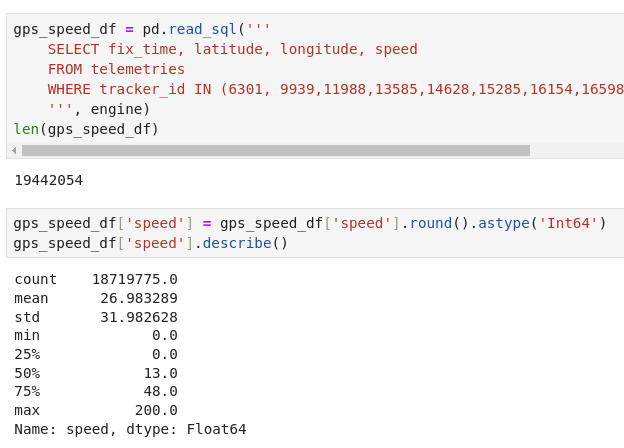Place cursor on the SELECT fix_time query line
The height and width of the screenshot is (448, 624).
(x=232, y=49)
